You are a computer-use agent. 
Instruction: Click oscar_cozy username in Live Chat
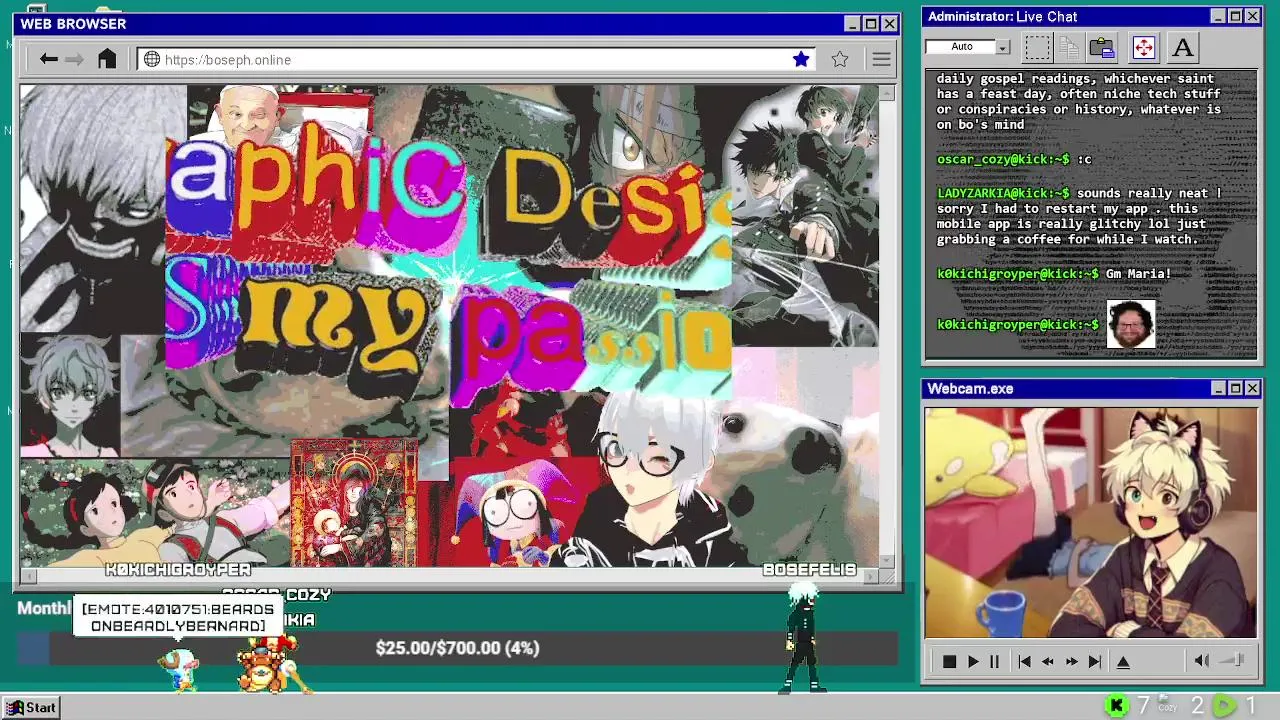pyautogui.click(x=1003, y=159)
